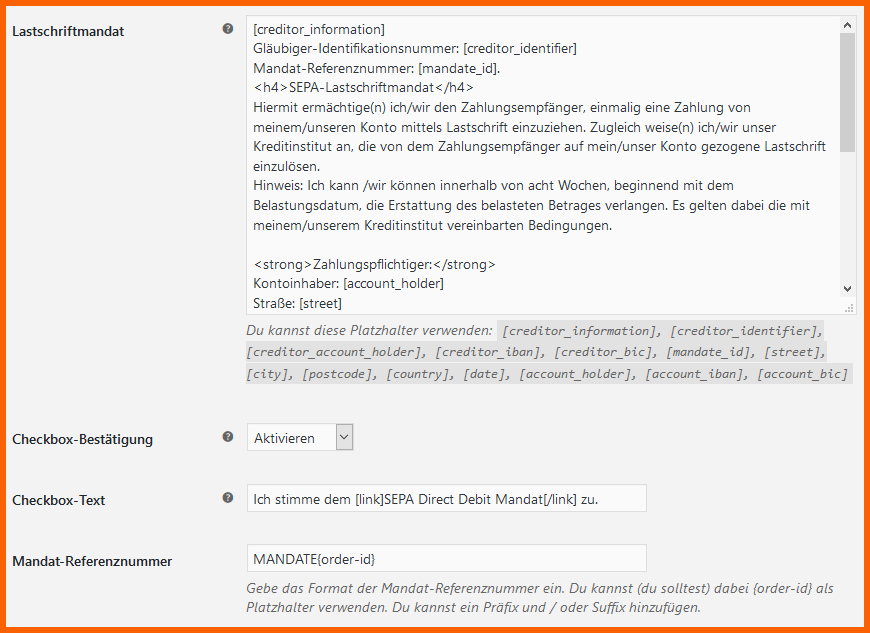Click the [creditor_iban] placeholder code in the hint
This screenshot has height=633, width=870.
click(487, 352)
